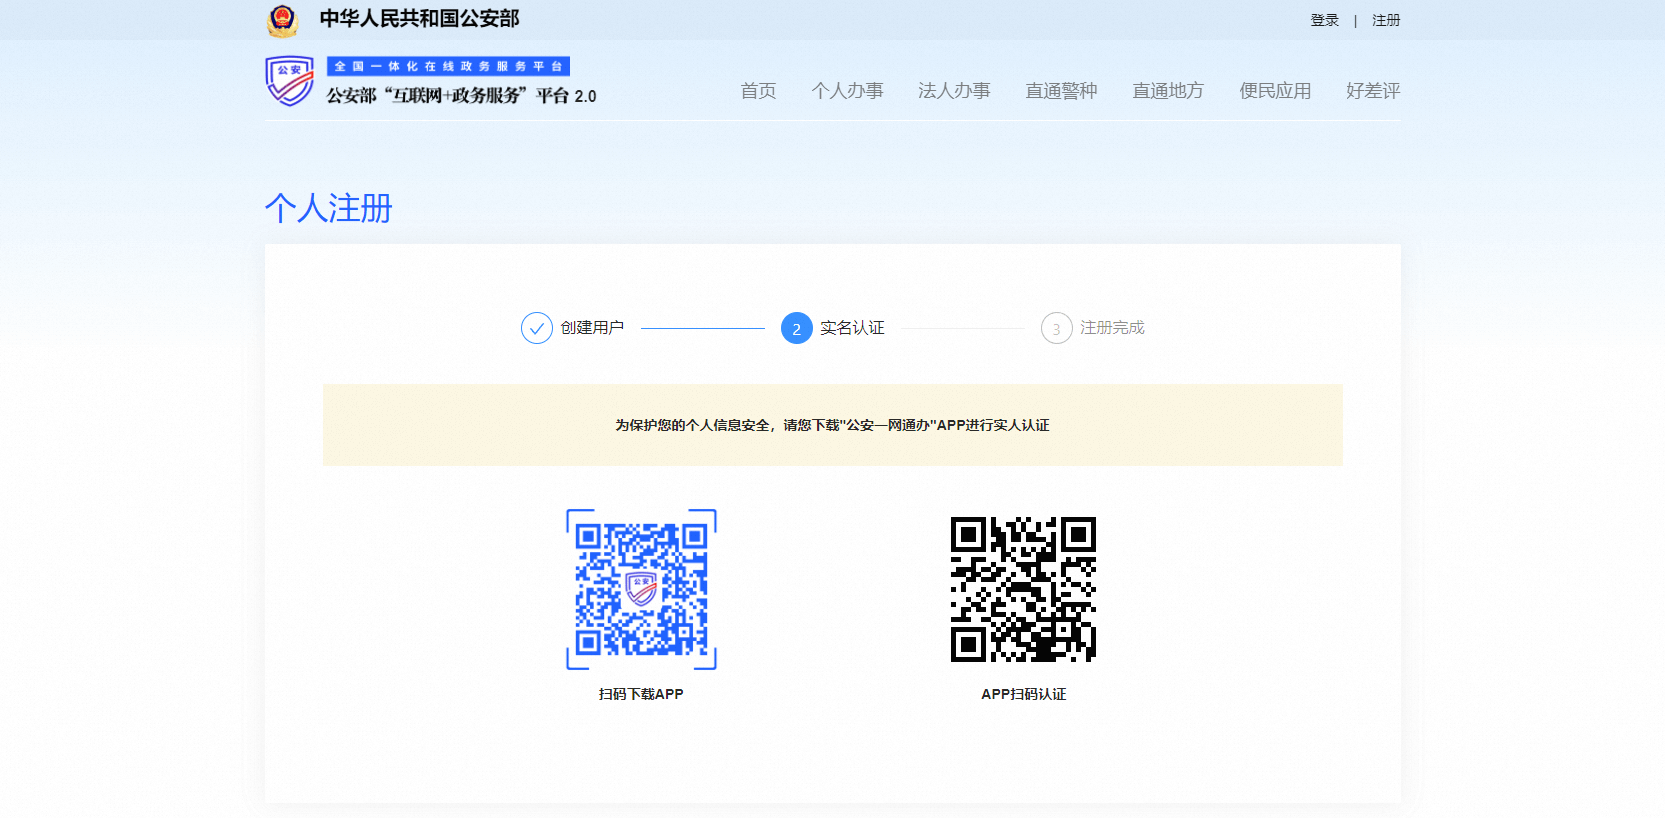Screen dimensions: 1665x818
Task: Click the 全国一体化在线政务服务平台 blue banner
Action: coord(448,66)
